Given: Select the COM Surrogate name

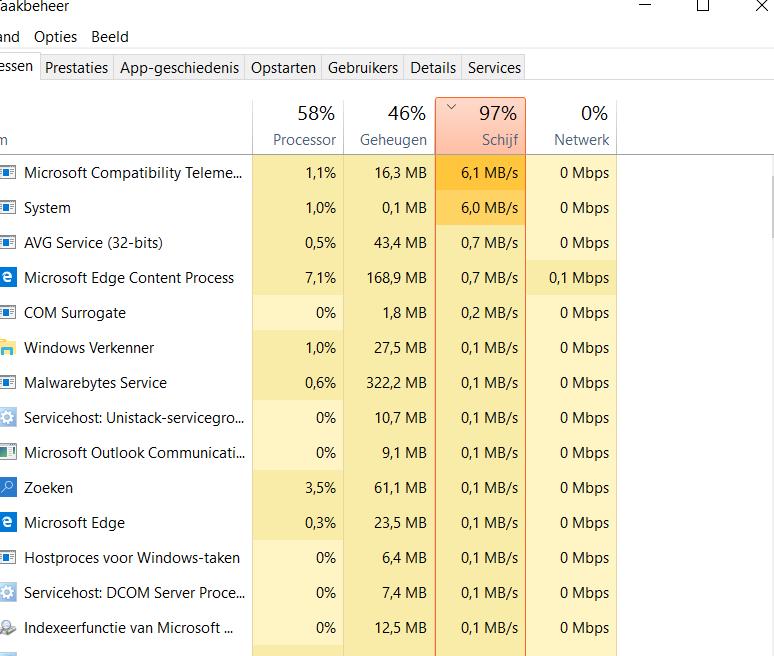Looking at the screenshot, I should point(75,313).
